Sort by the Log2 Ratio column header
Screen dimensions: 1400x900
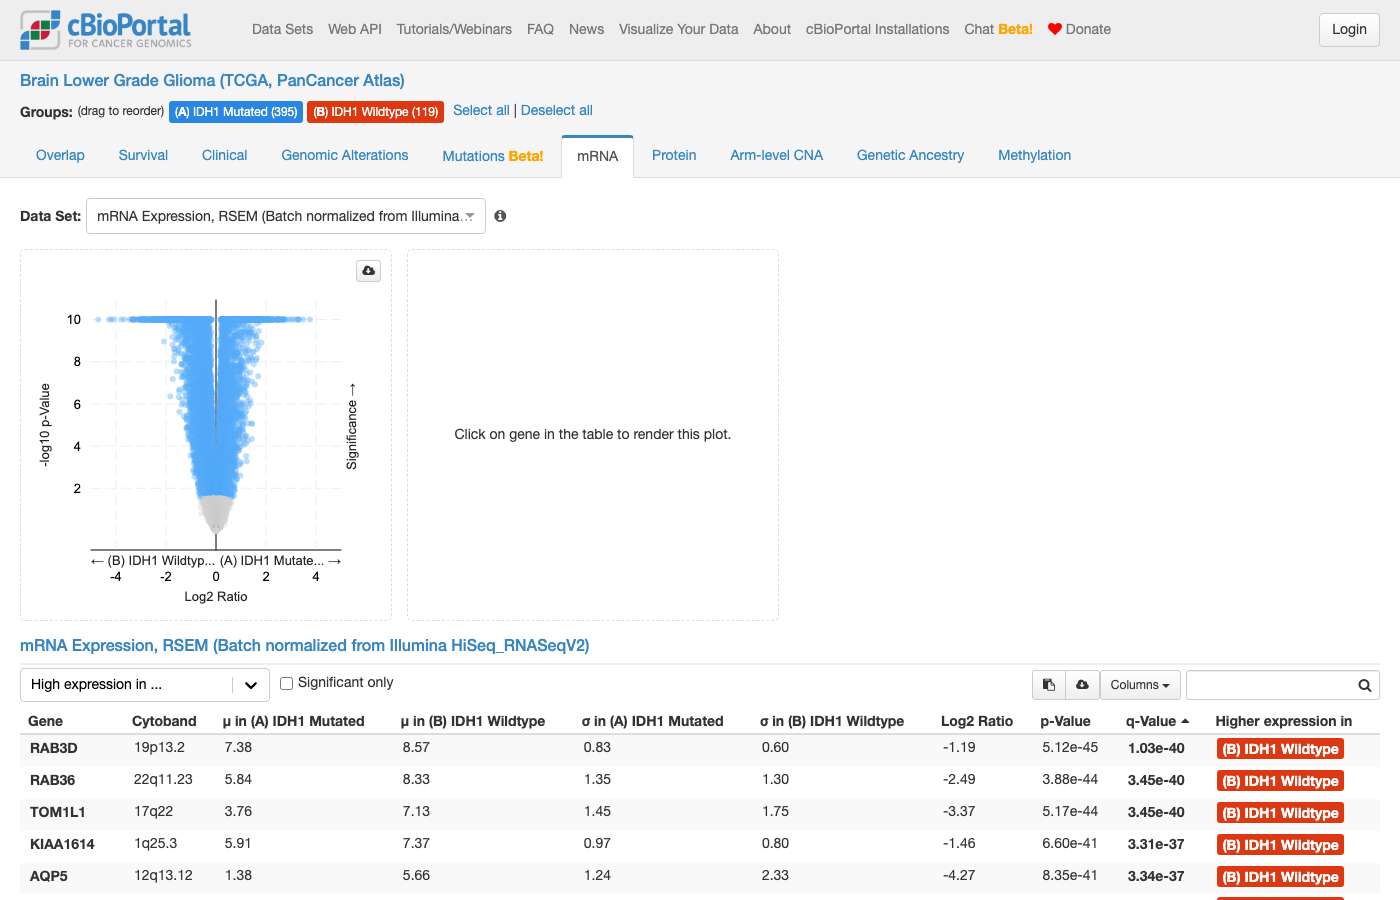click(976, 721)
